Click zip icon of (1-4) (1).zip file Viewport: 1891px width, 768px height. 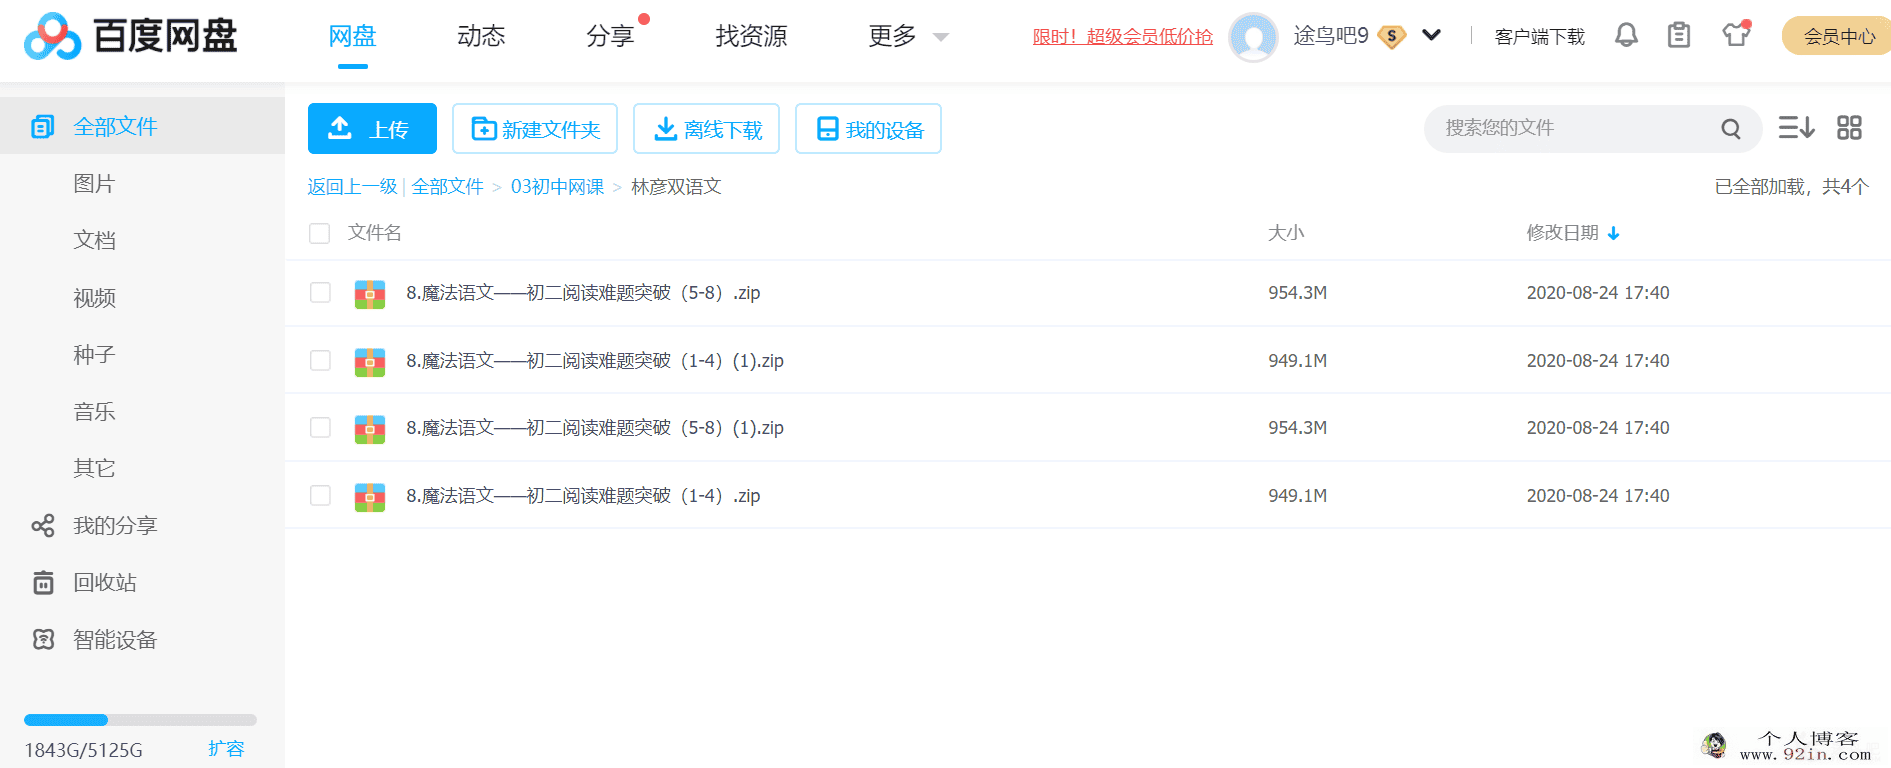pyautogui.click(x=370, y=361)
